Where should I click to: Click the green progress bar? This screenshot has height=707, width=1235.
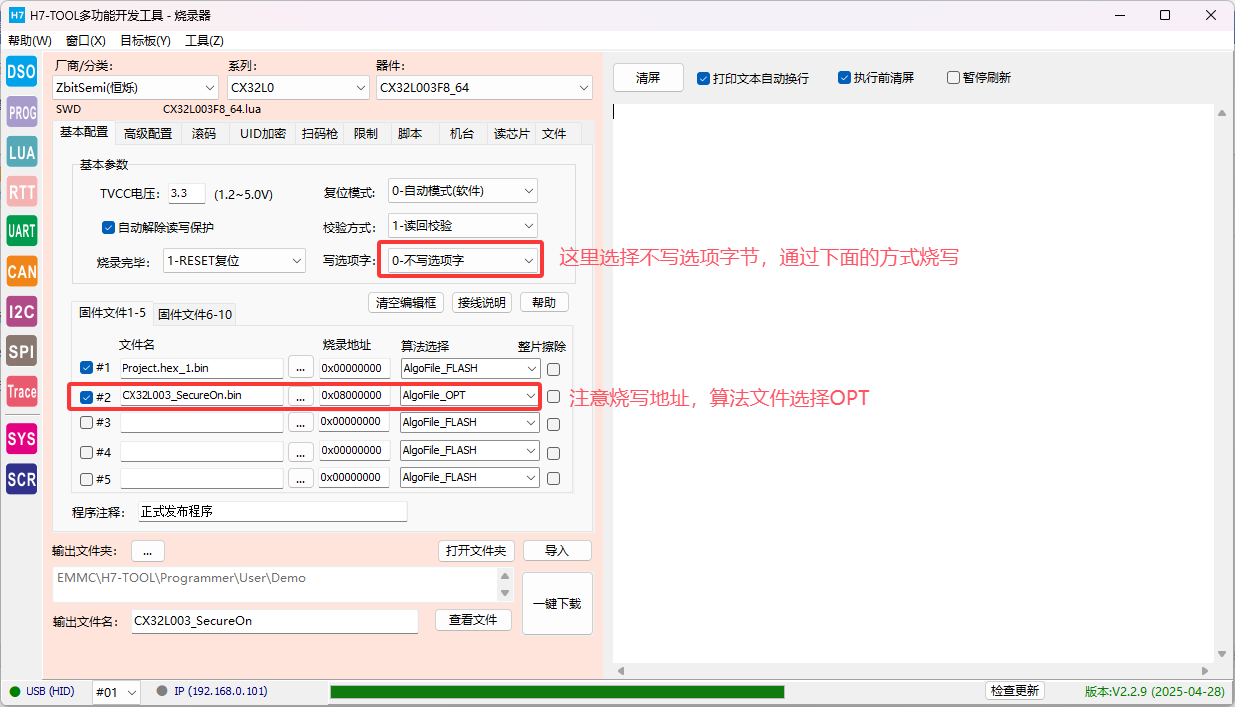pyautogui.click(x=557, y=692)
